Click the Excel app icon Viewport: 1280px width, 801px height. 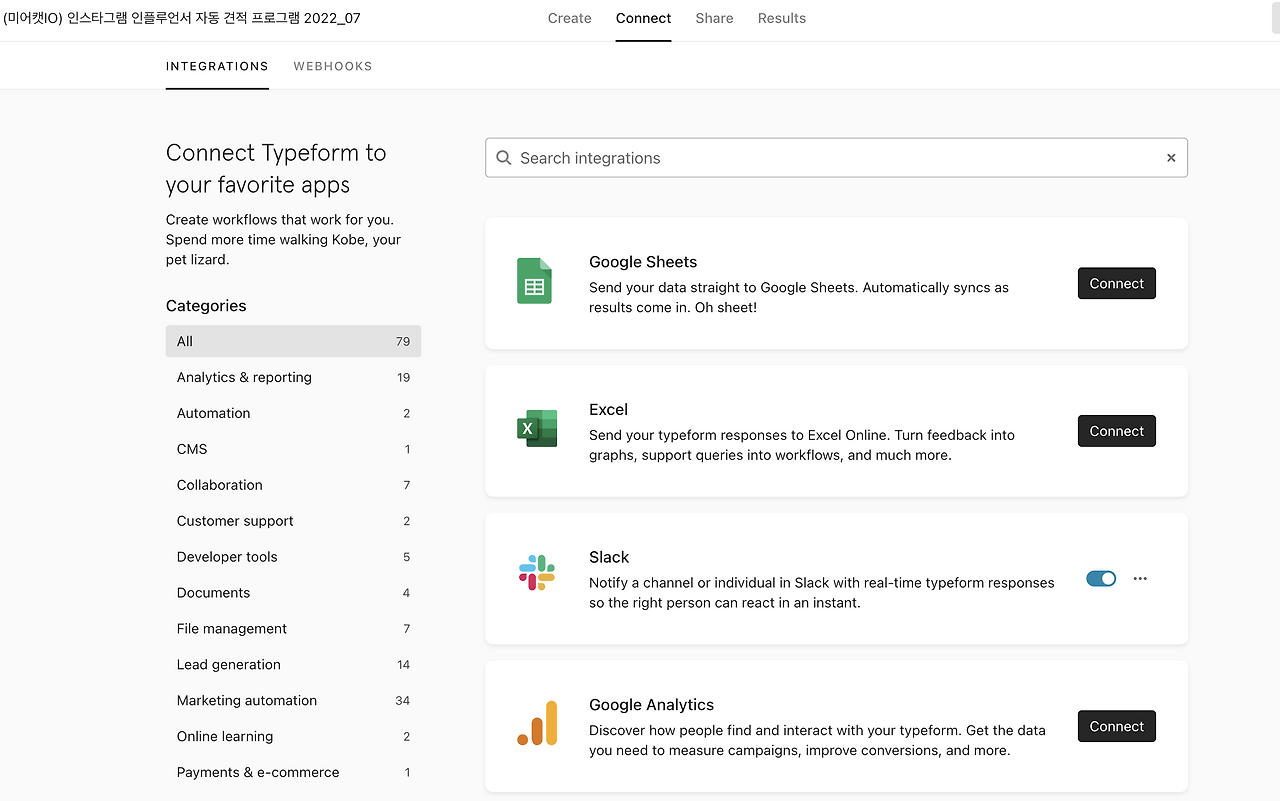click(537, 429)
